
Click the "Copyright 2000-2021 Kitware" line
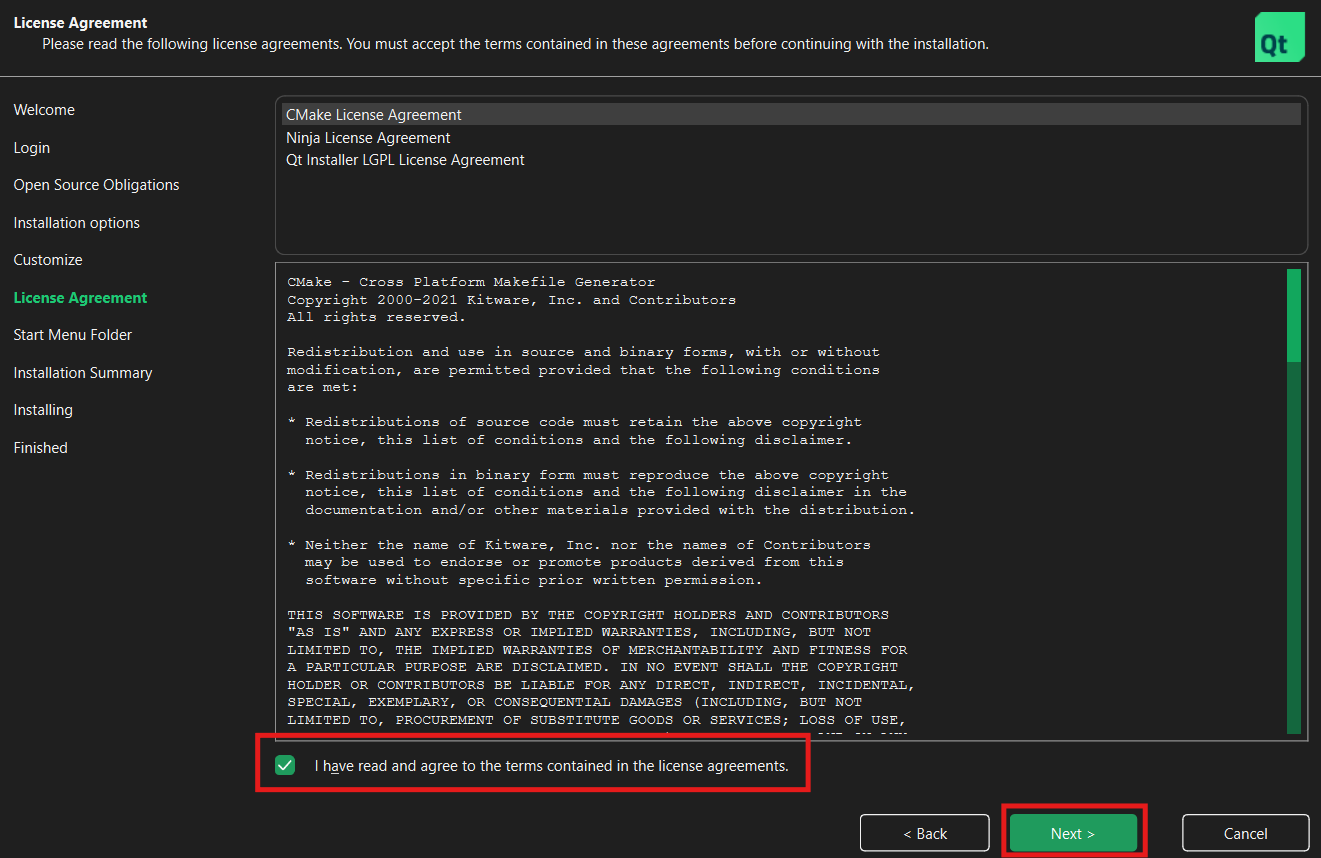click(511, 300)
